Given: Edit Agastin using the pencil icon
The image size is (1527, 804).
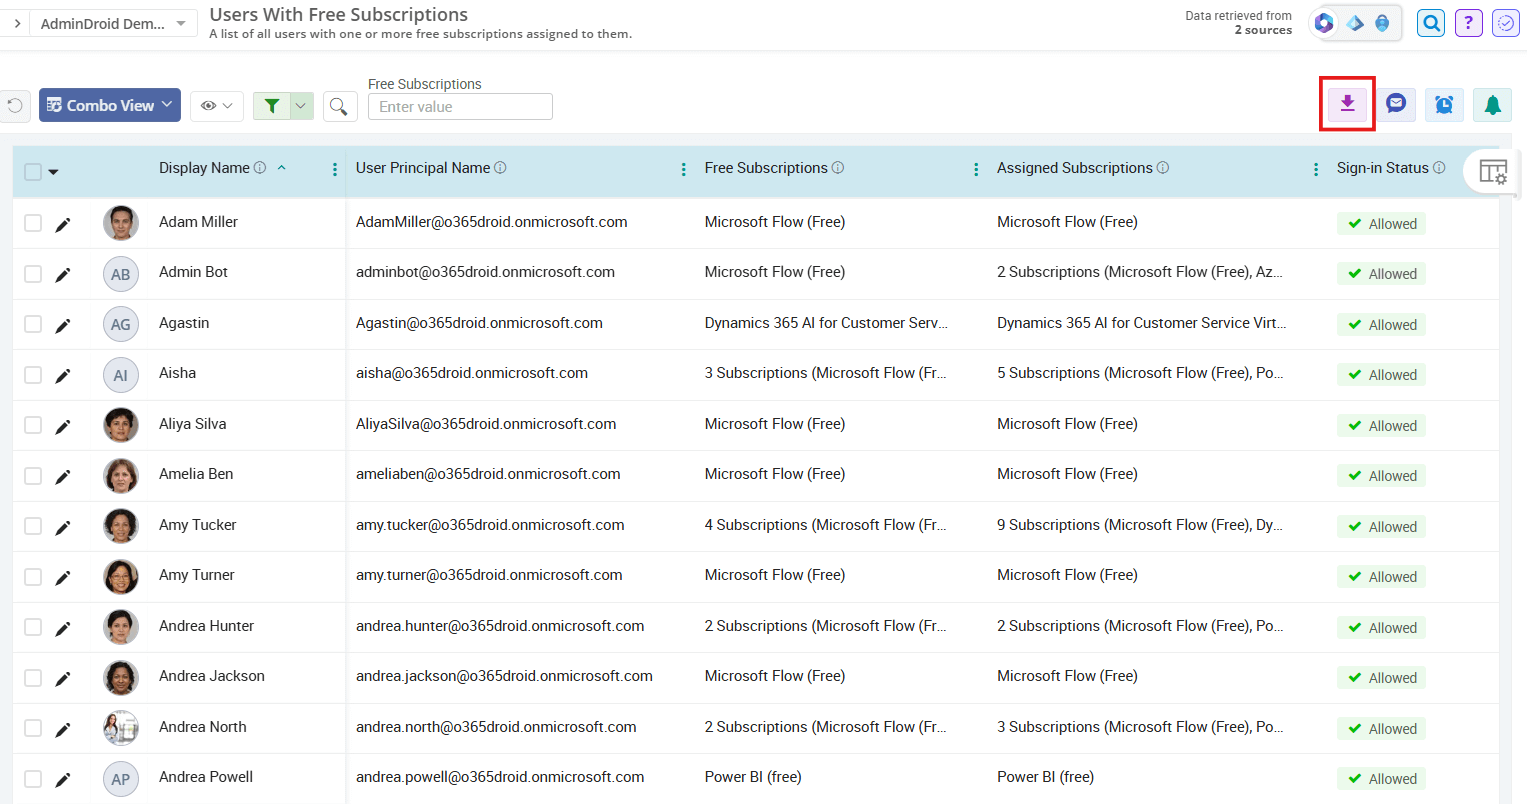Looking at the screenshot, I should [x=62, y=323].
